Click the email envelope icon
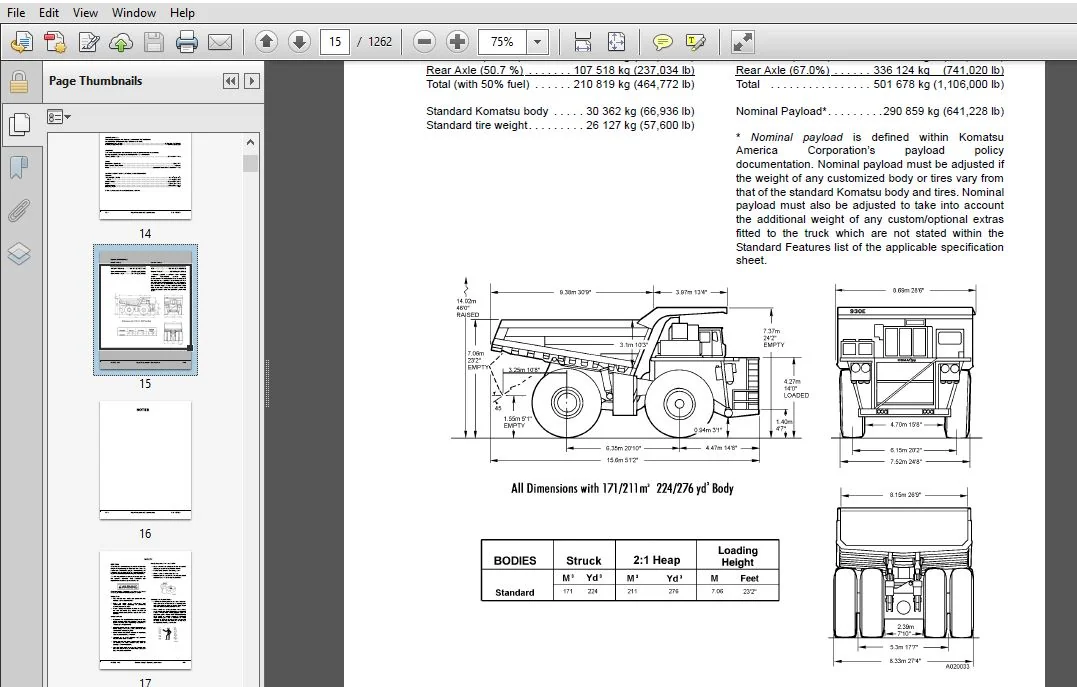The height and width of the screenshot is (687, 1077). pyautogui.click(x=219, y=42)
